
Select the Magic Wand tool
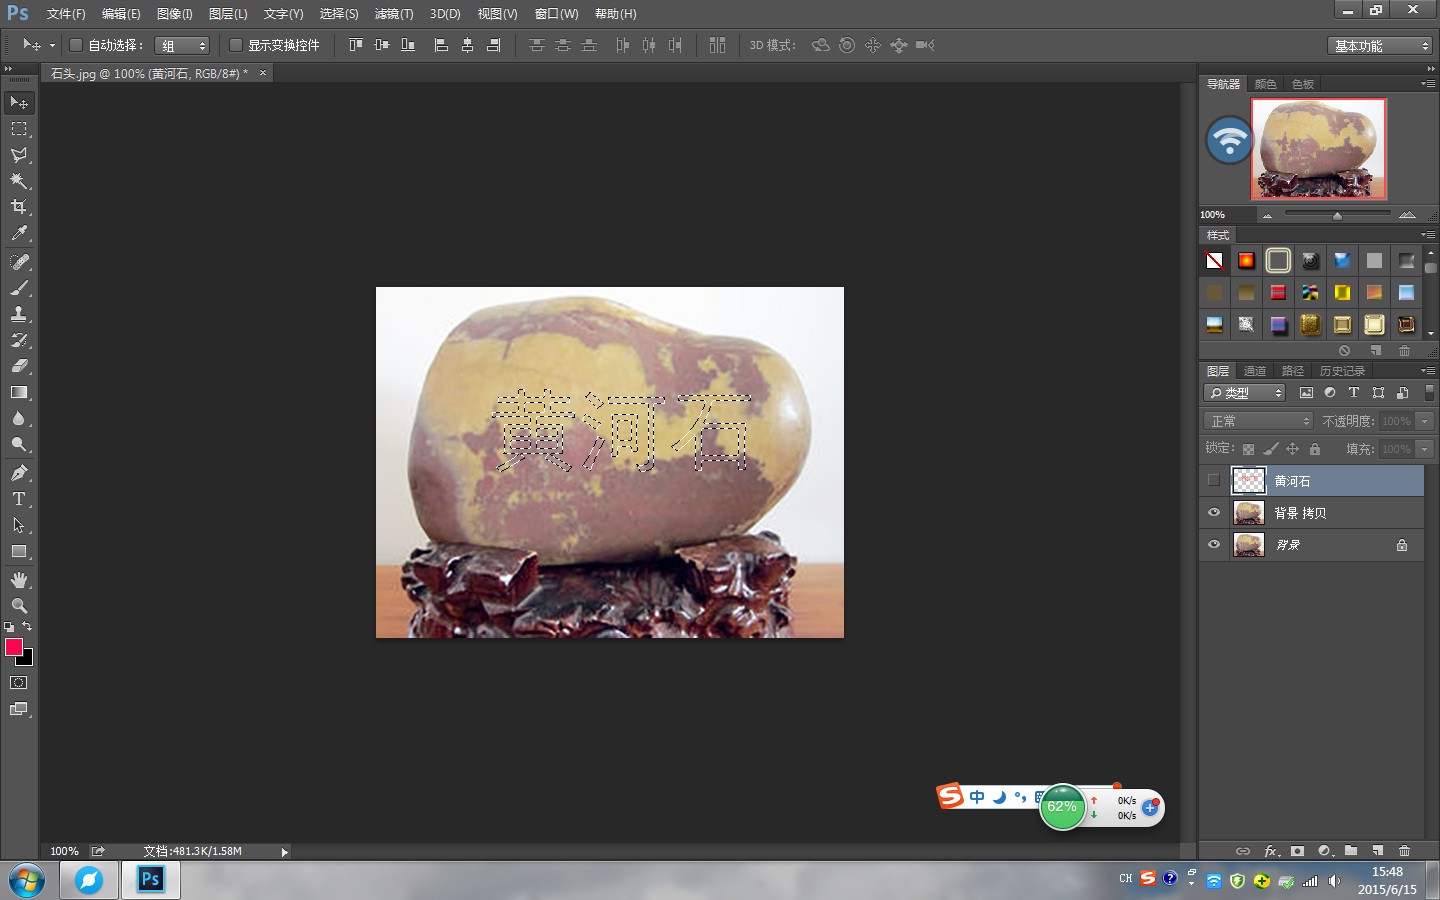19,181
